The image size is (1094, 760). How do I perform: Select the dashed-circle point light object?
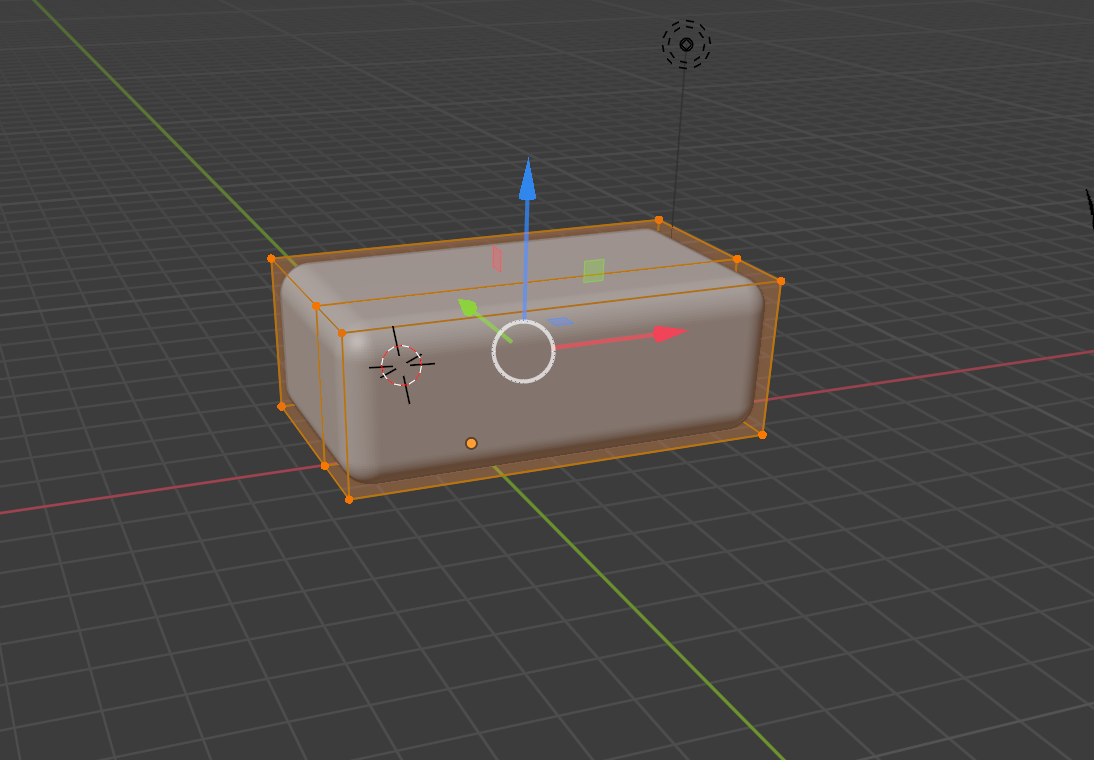[x=687, y=44]
